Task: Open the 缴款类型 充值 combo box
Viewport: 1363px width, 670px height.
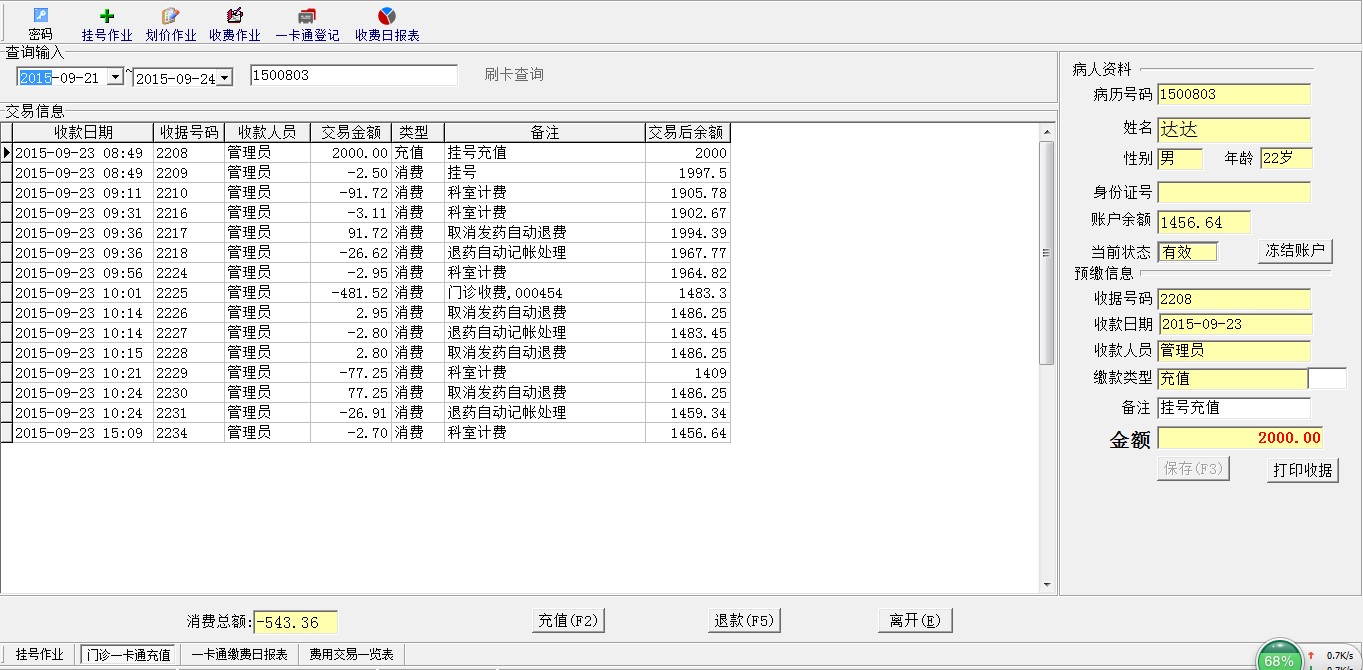Action: [x=1232, y=379]
